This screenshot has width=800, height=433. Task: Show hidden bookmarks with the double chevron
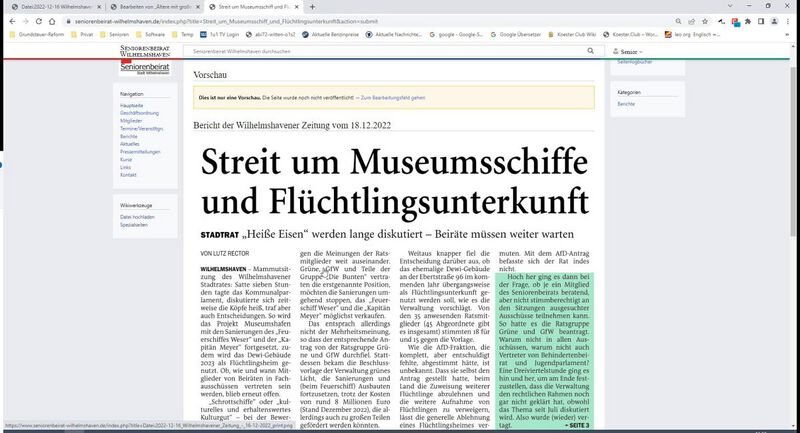(786, 35)
